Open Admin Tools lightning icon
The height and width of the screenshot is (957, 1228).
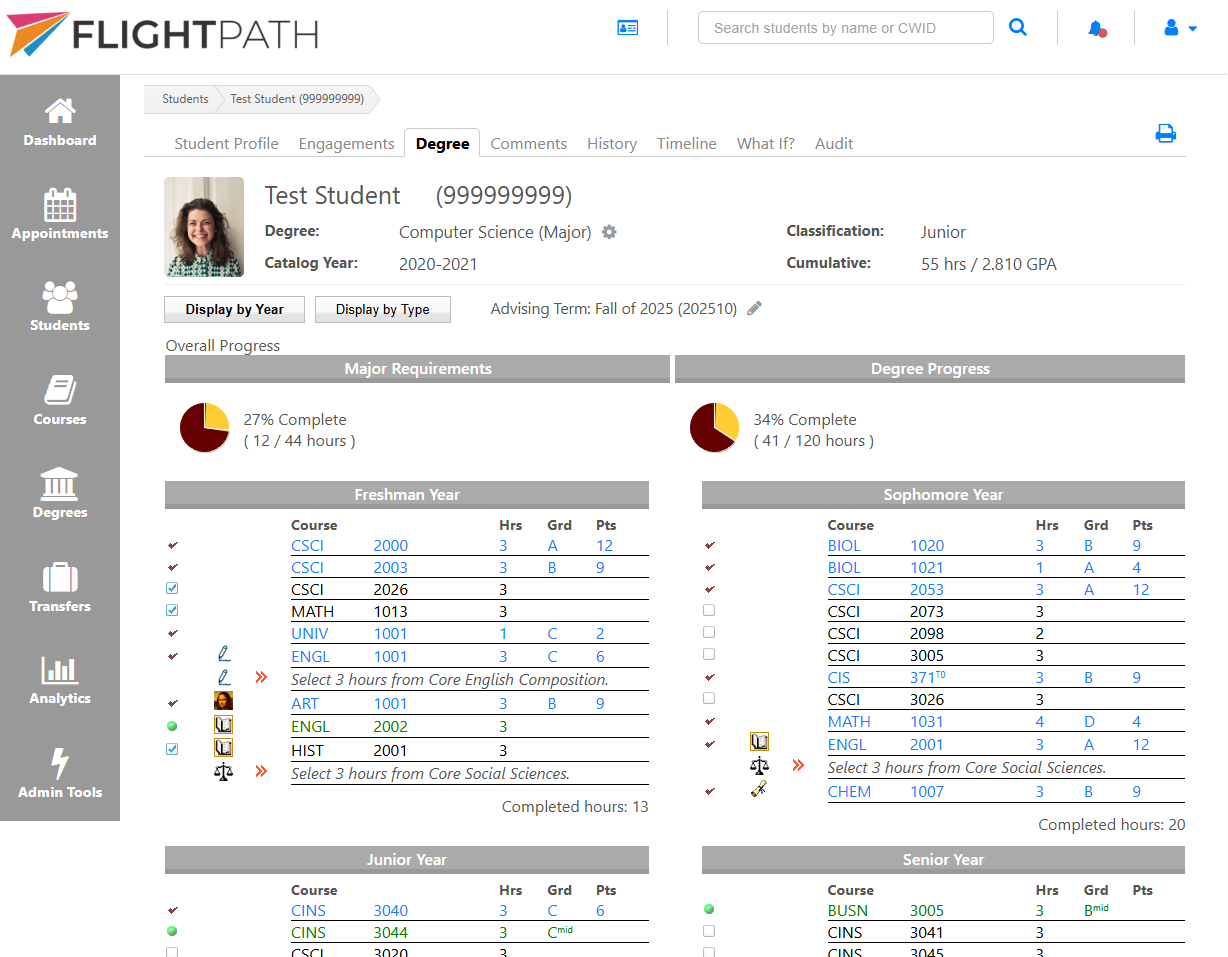point(60,763)
